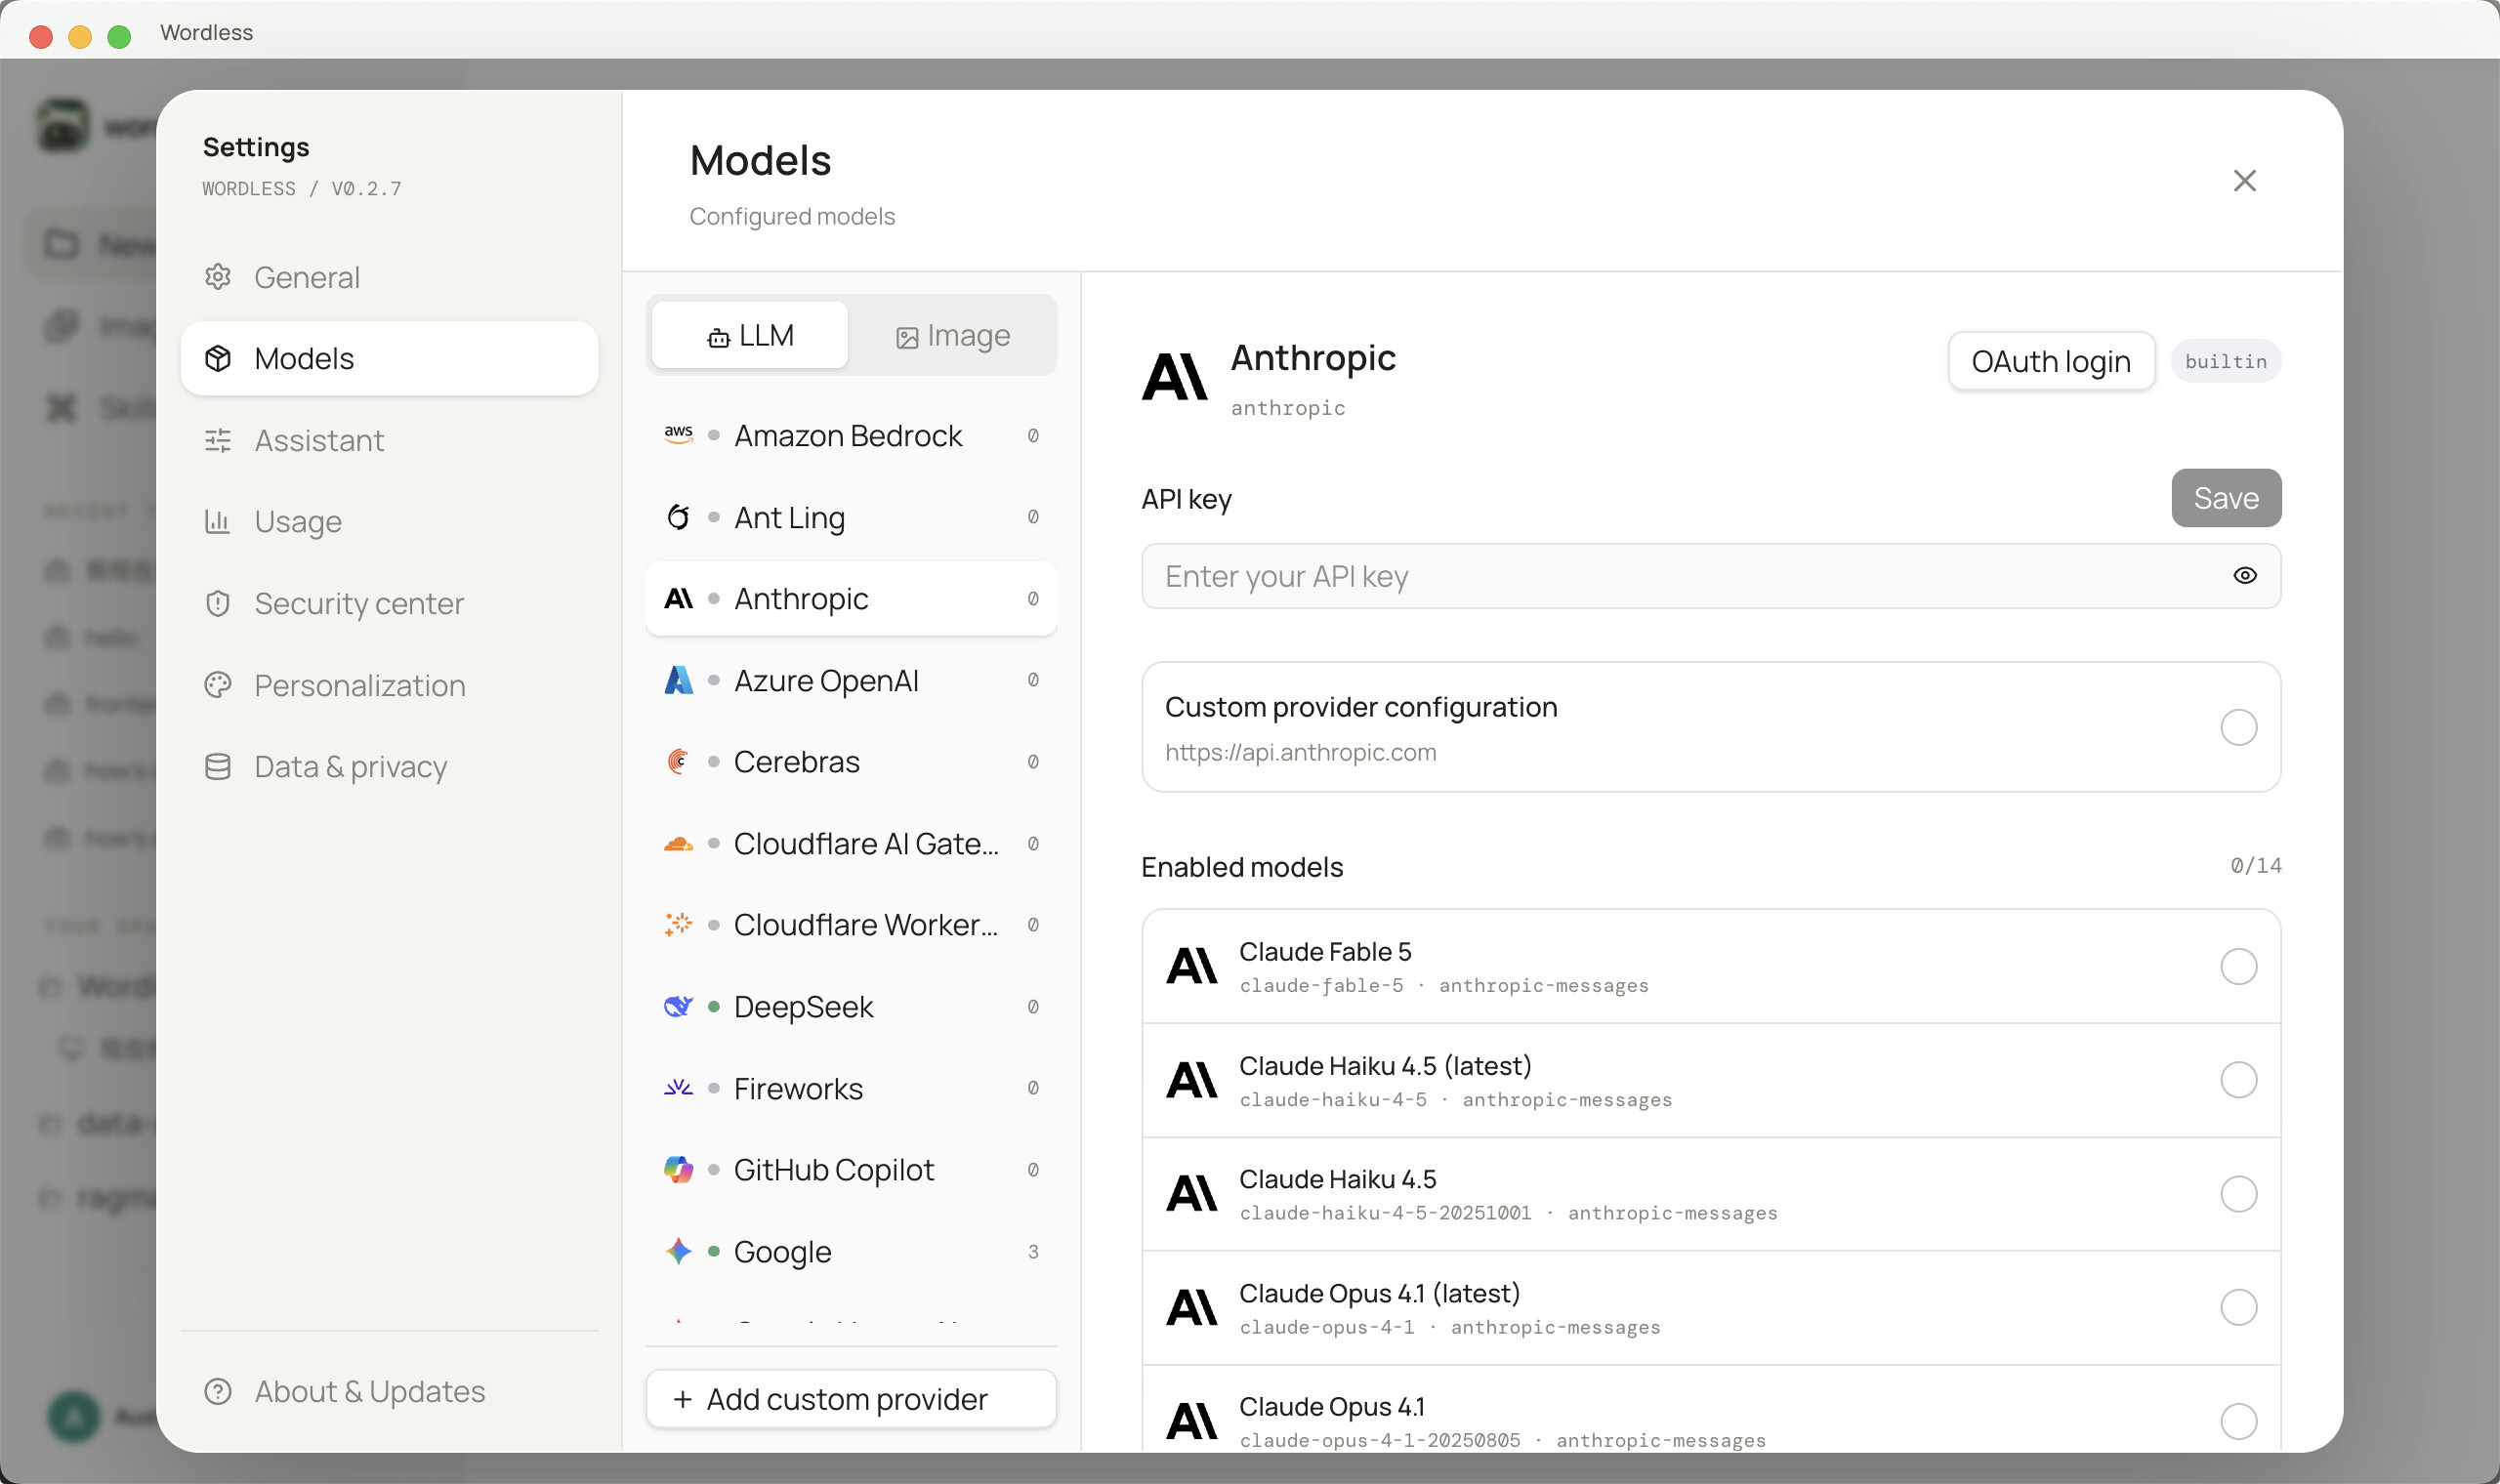Image resolution: width=2500 pixels, height=1484 pixels.
Task: Click the https://api.anthropic.com URL text
Action: [1300, 752]
